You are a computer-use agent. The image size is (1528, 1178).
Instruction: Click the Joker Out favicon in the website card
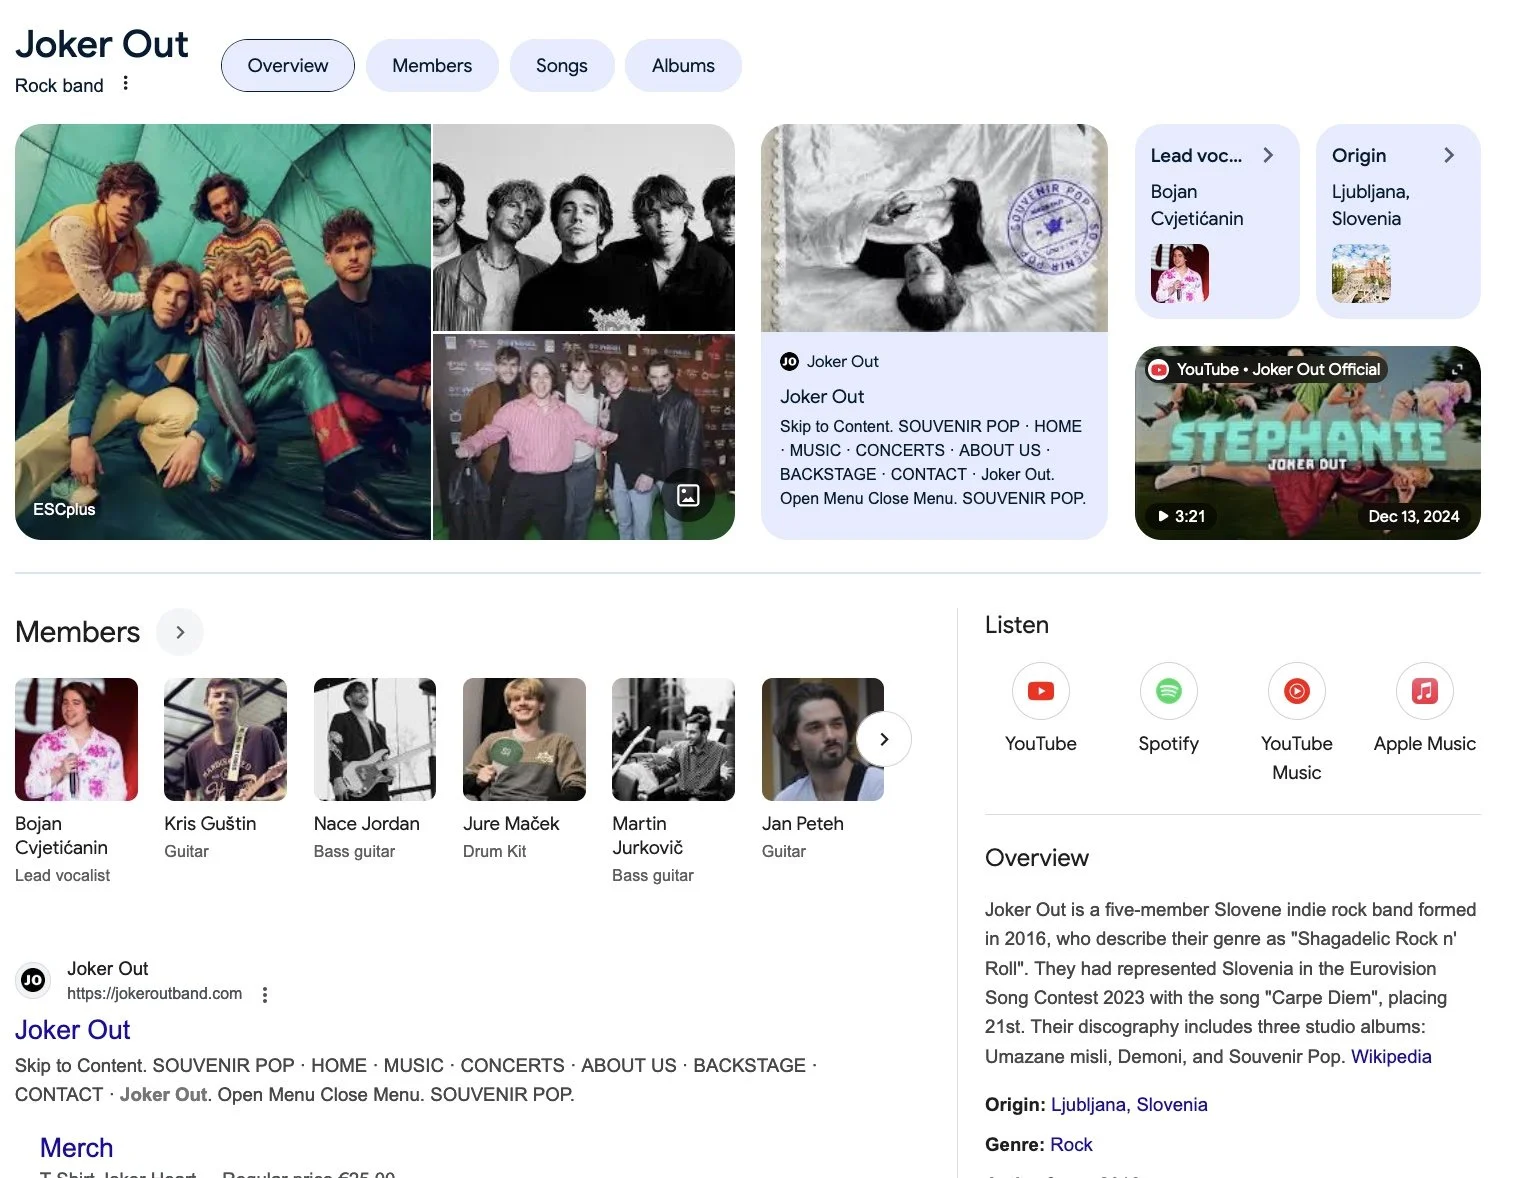click(789, 362)
